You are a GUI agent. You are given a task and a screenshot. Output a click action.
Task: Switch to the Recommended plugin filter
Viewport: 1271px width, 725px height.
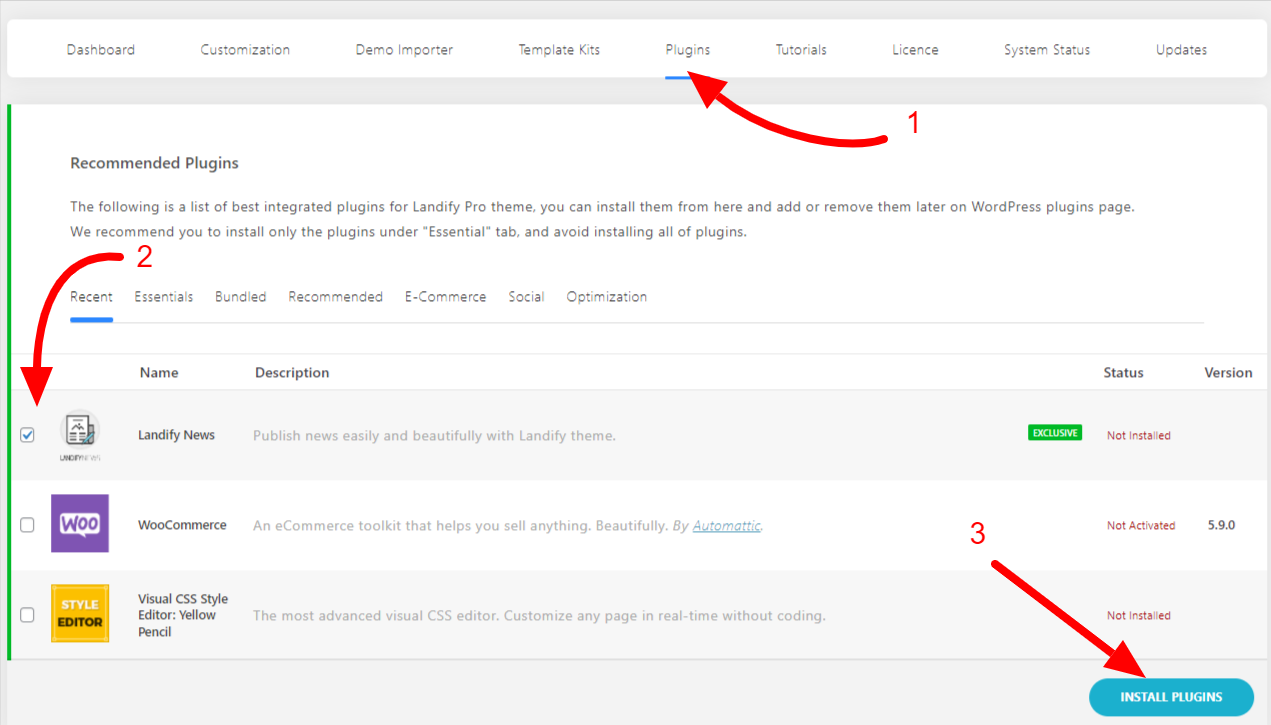(336, 297)
